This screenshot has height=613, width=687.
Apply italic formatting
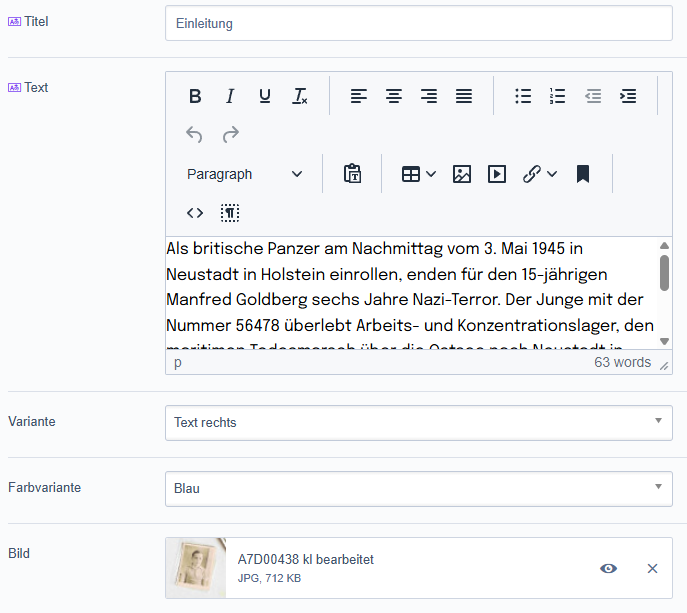pyautogui.click(x=230, y=96)
